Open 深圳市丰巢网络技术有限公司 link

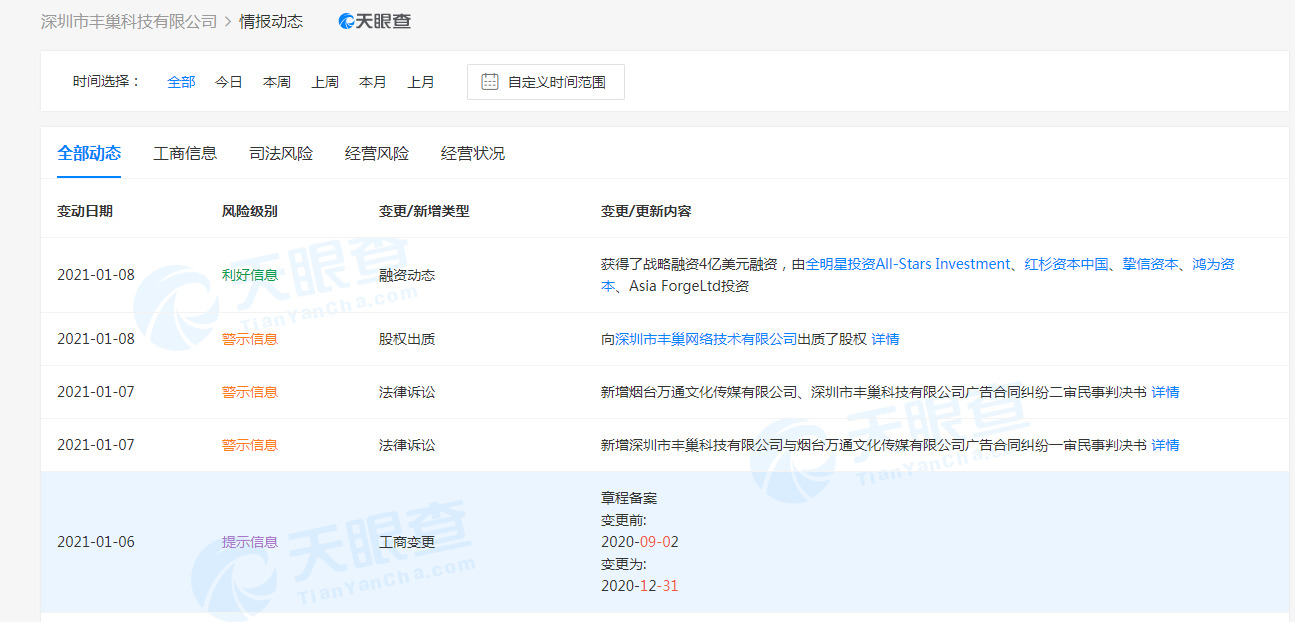pyautogui.click(x=706, y=339)
